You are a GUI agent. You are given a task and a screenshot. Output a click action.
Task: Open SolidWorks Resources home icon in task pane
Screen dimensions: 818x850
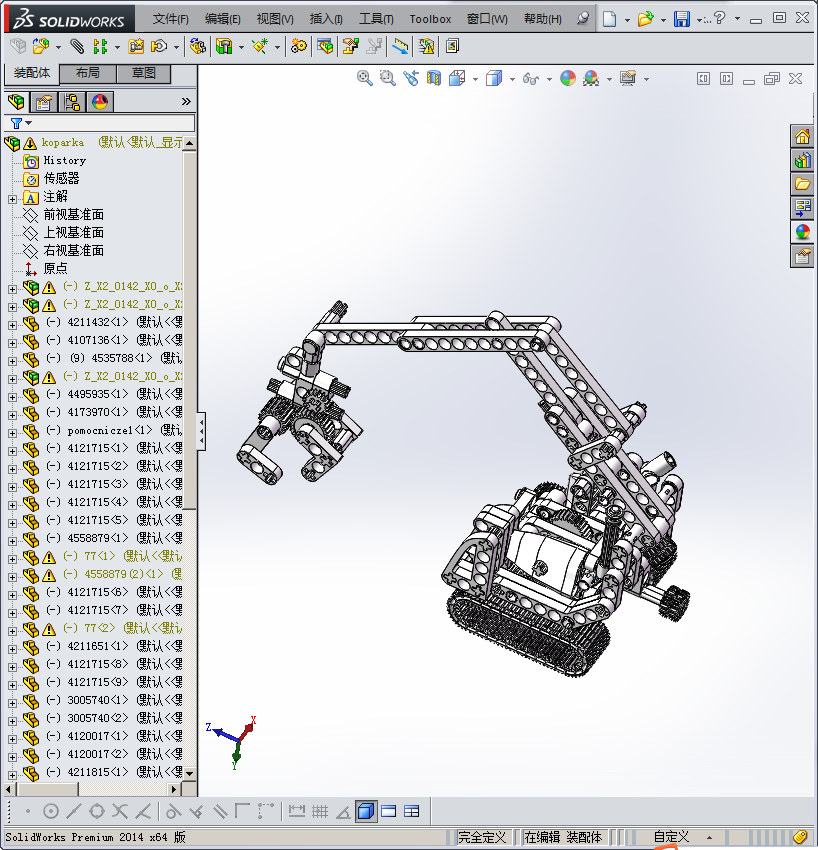(802, 136)
